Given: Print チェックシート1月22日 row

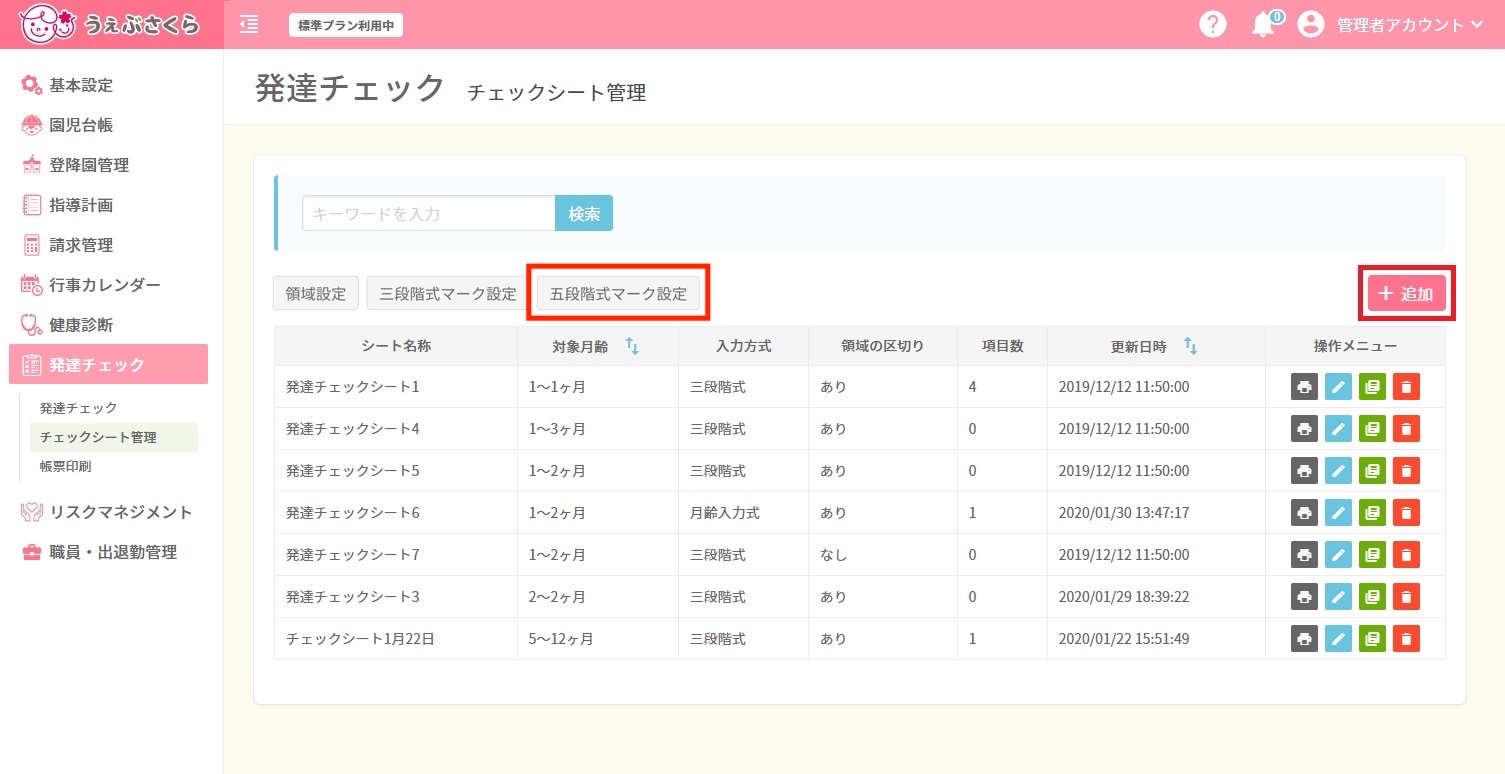Looking at the screenshot, I should click(x=1304, y=639).
